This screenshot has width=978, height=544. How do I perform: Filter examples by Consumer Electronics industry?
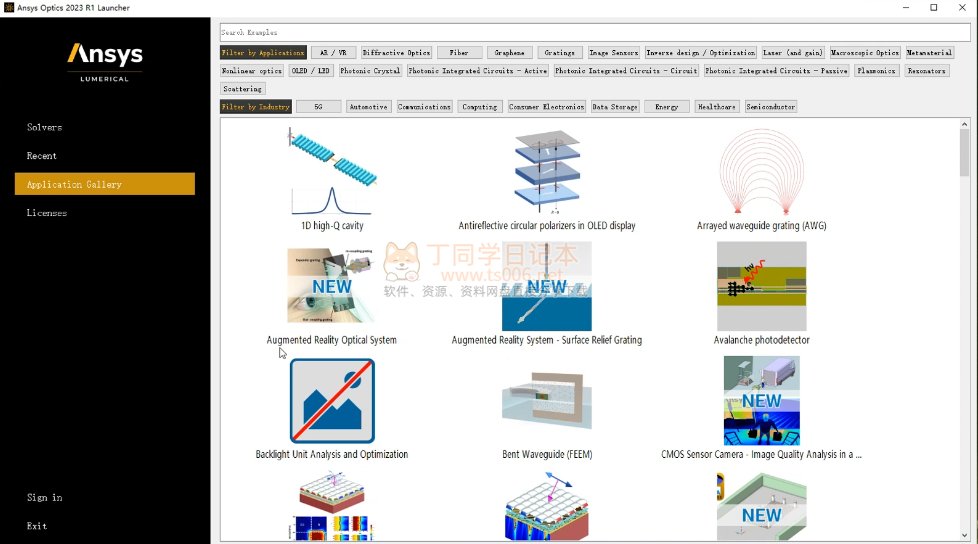546,107
